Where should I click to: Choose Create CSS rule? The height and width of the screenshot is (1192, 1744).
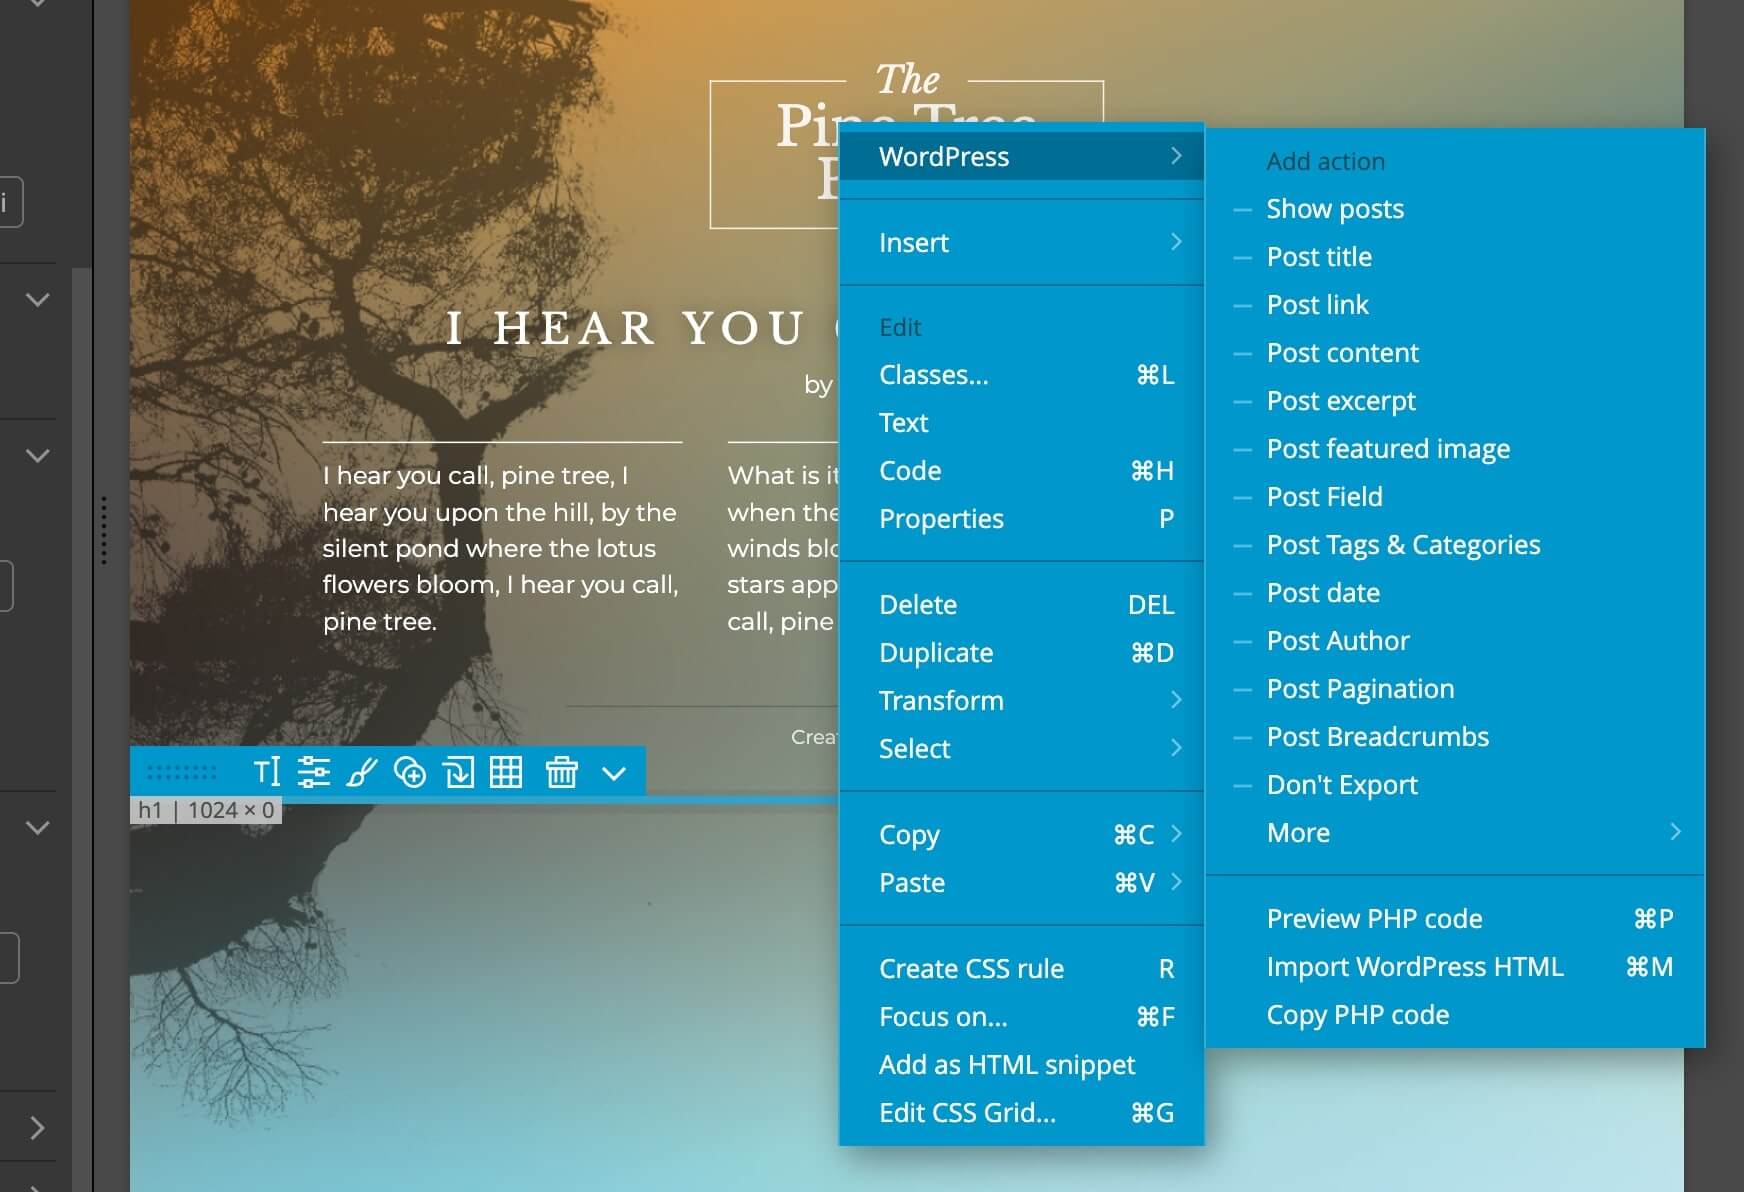click(x=1021, y=968)
